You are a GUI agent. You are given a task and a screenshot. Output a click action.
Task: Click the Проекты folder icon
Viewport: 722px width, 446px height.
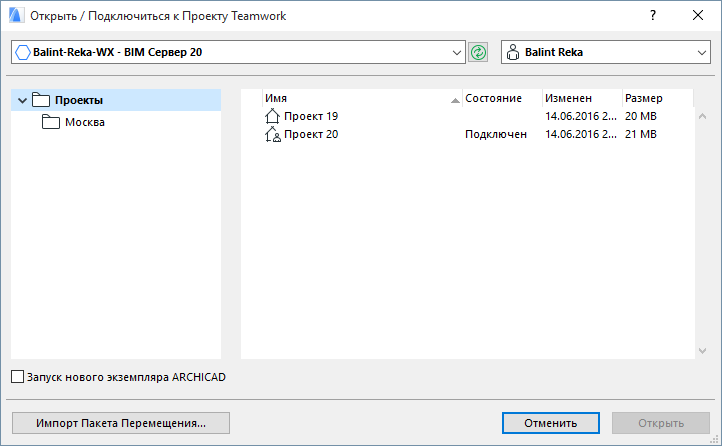[41, 100]
